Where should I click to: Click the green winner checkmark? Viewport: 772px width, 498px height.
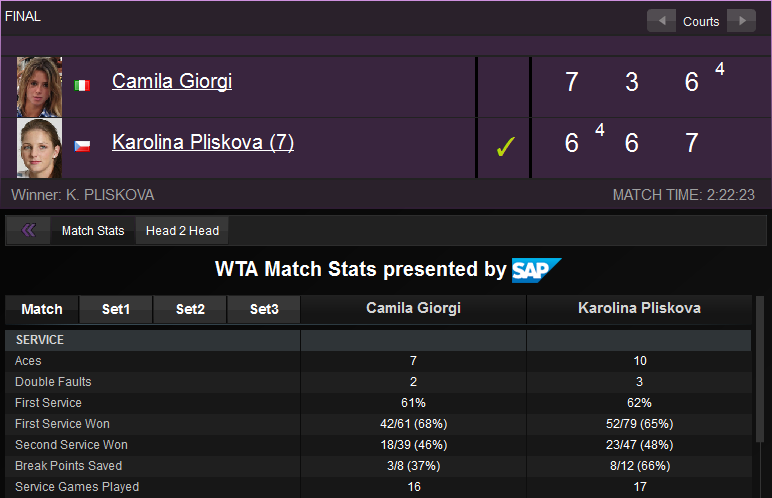[505, 147]
